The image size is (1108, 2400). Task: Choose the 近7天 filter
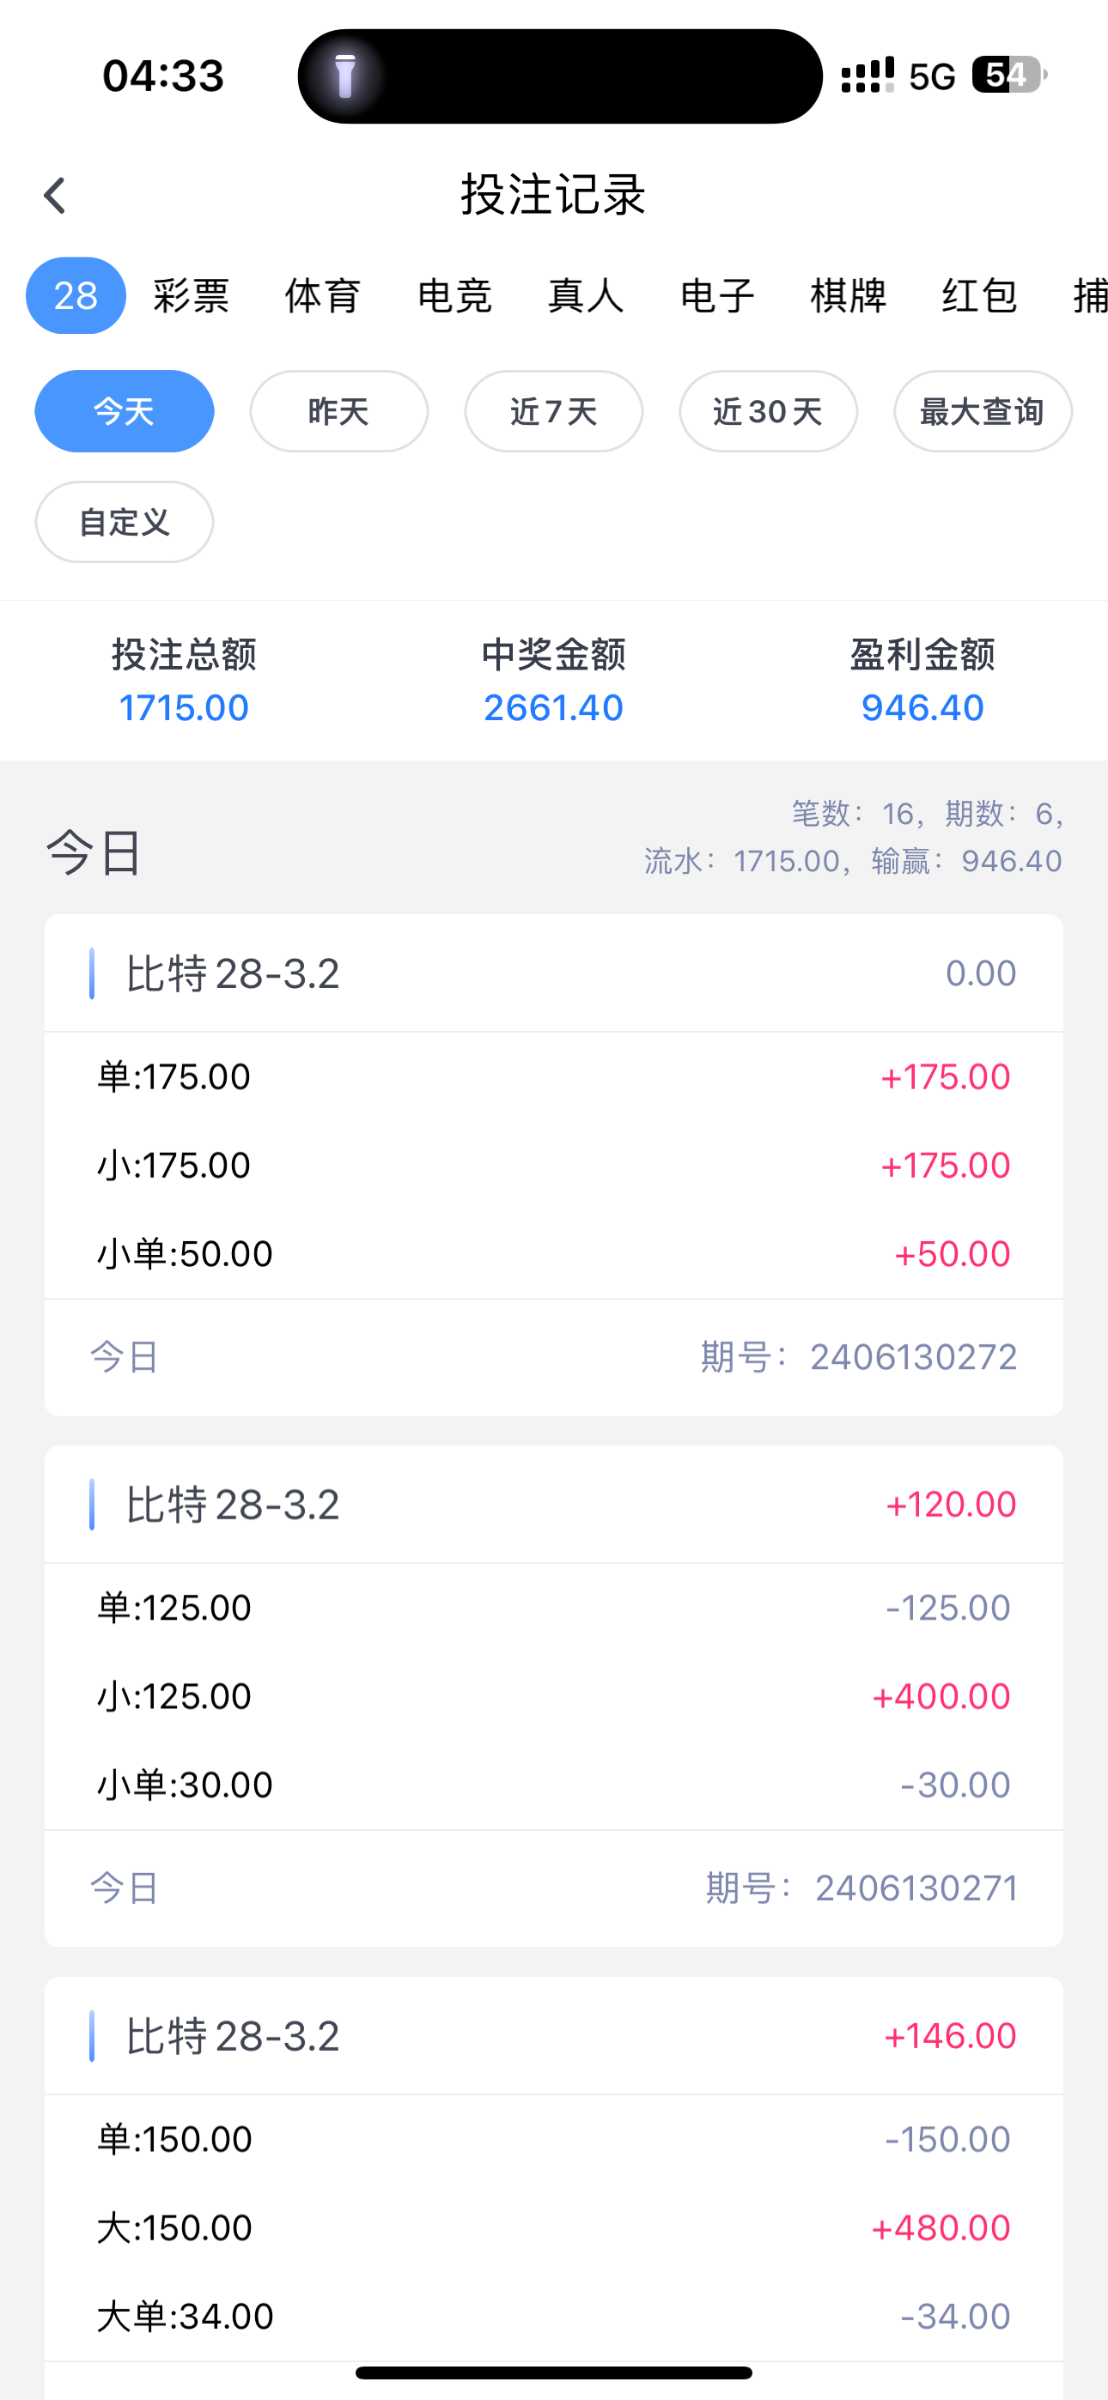(553, 411)
